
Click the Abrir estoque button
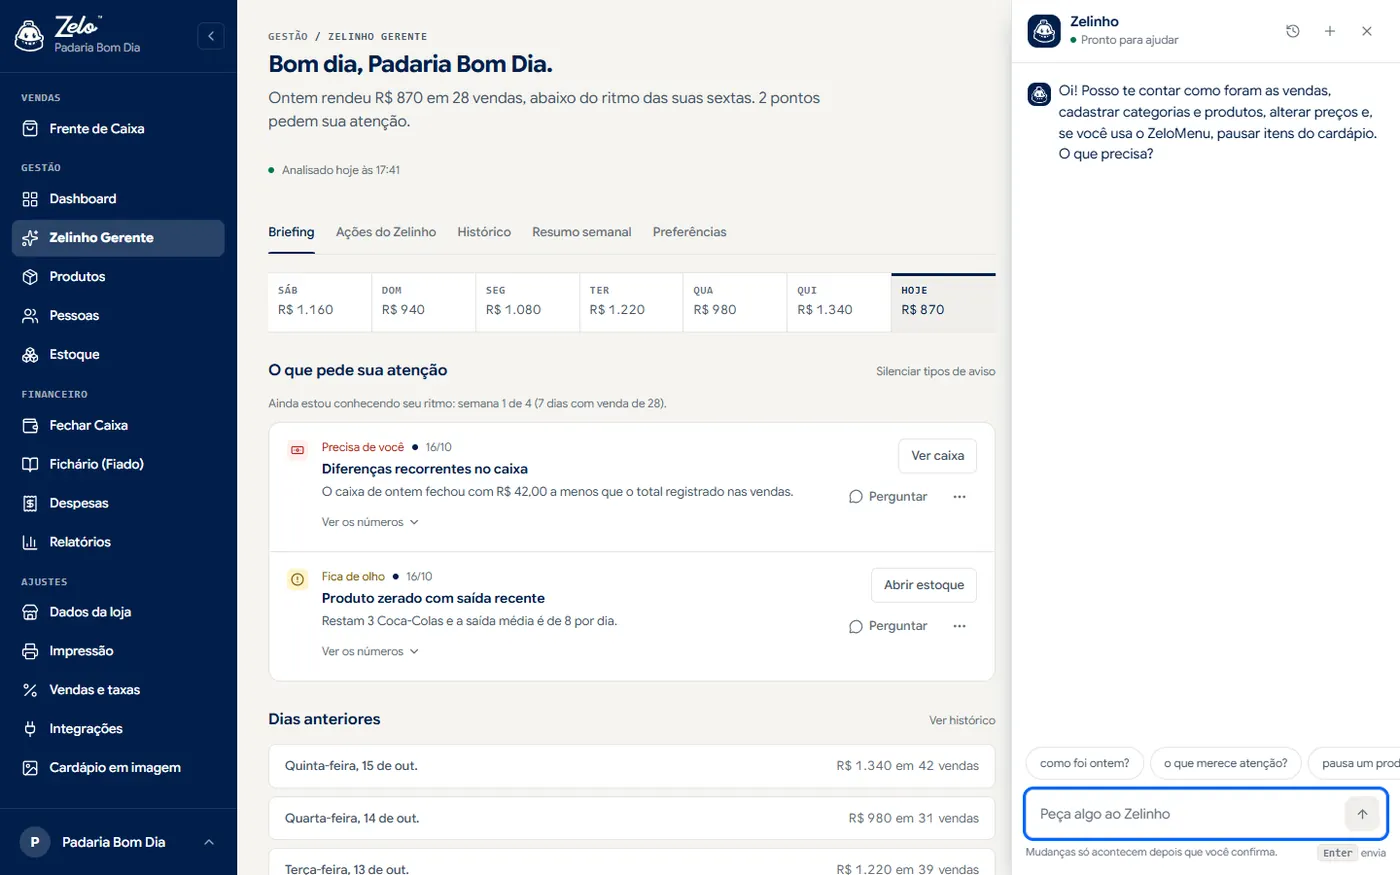924,586
